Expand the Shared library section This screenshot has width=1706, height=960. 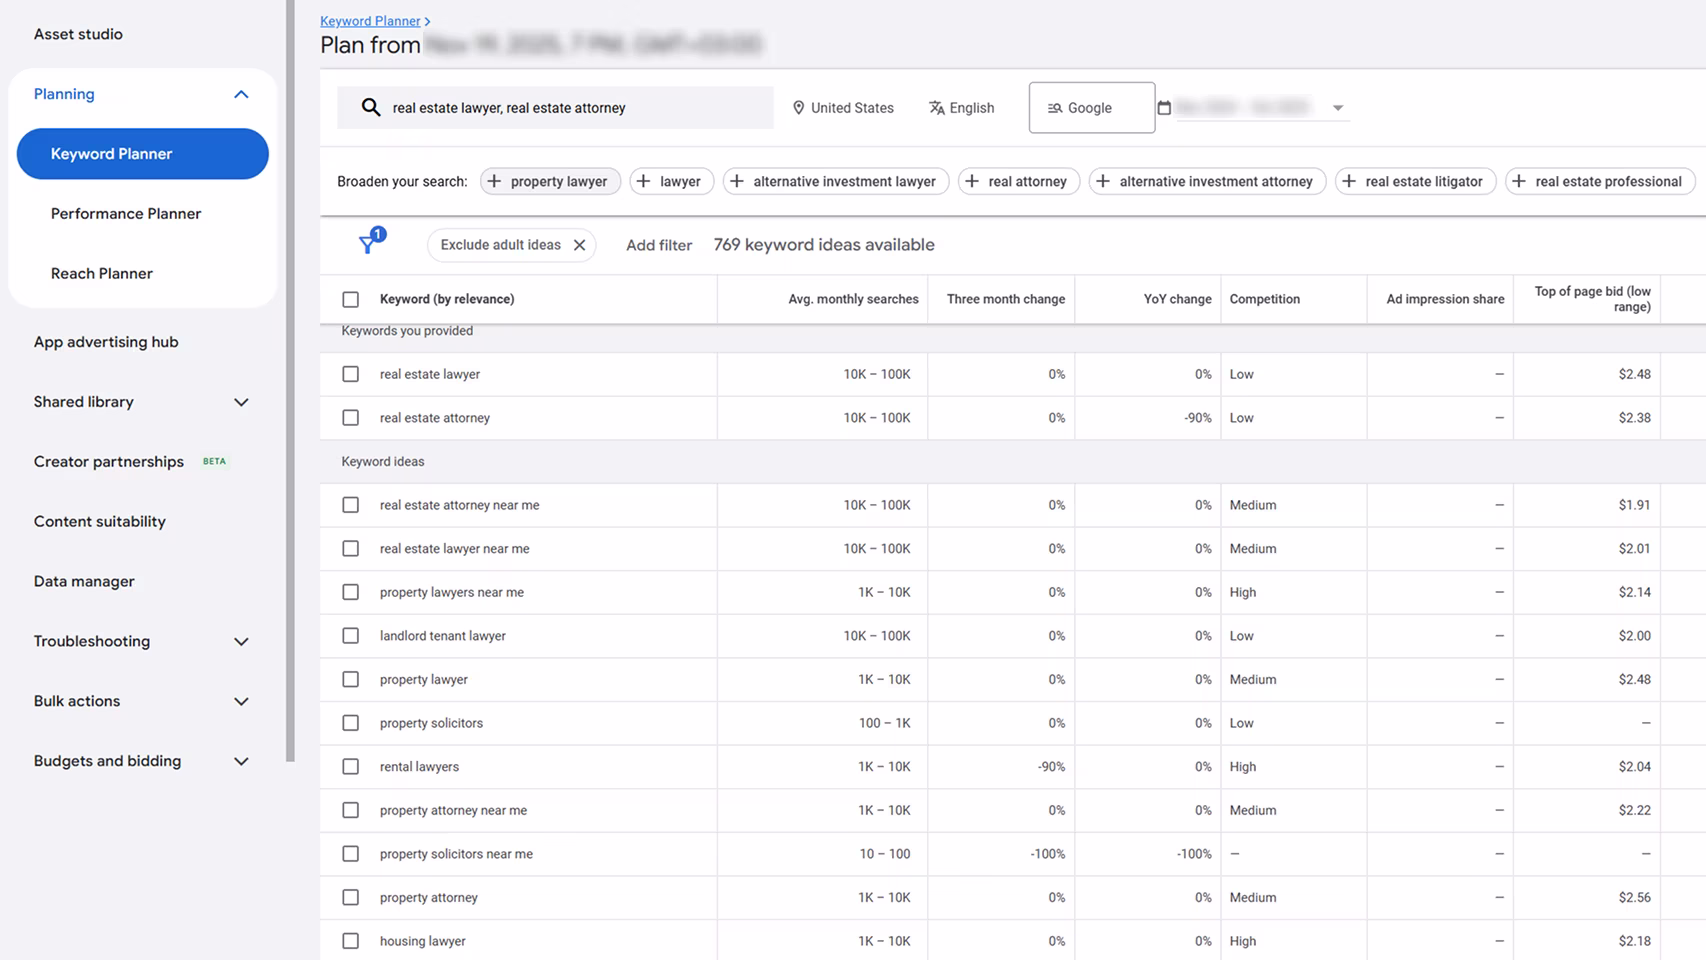tap(241, 402)
